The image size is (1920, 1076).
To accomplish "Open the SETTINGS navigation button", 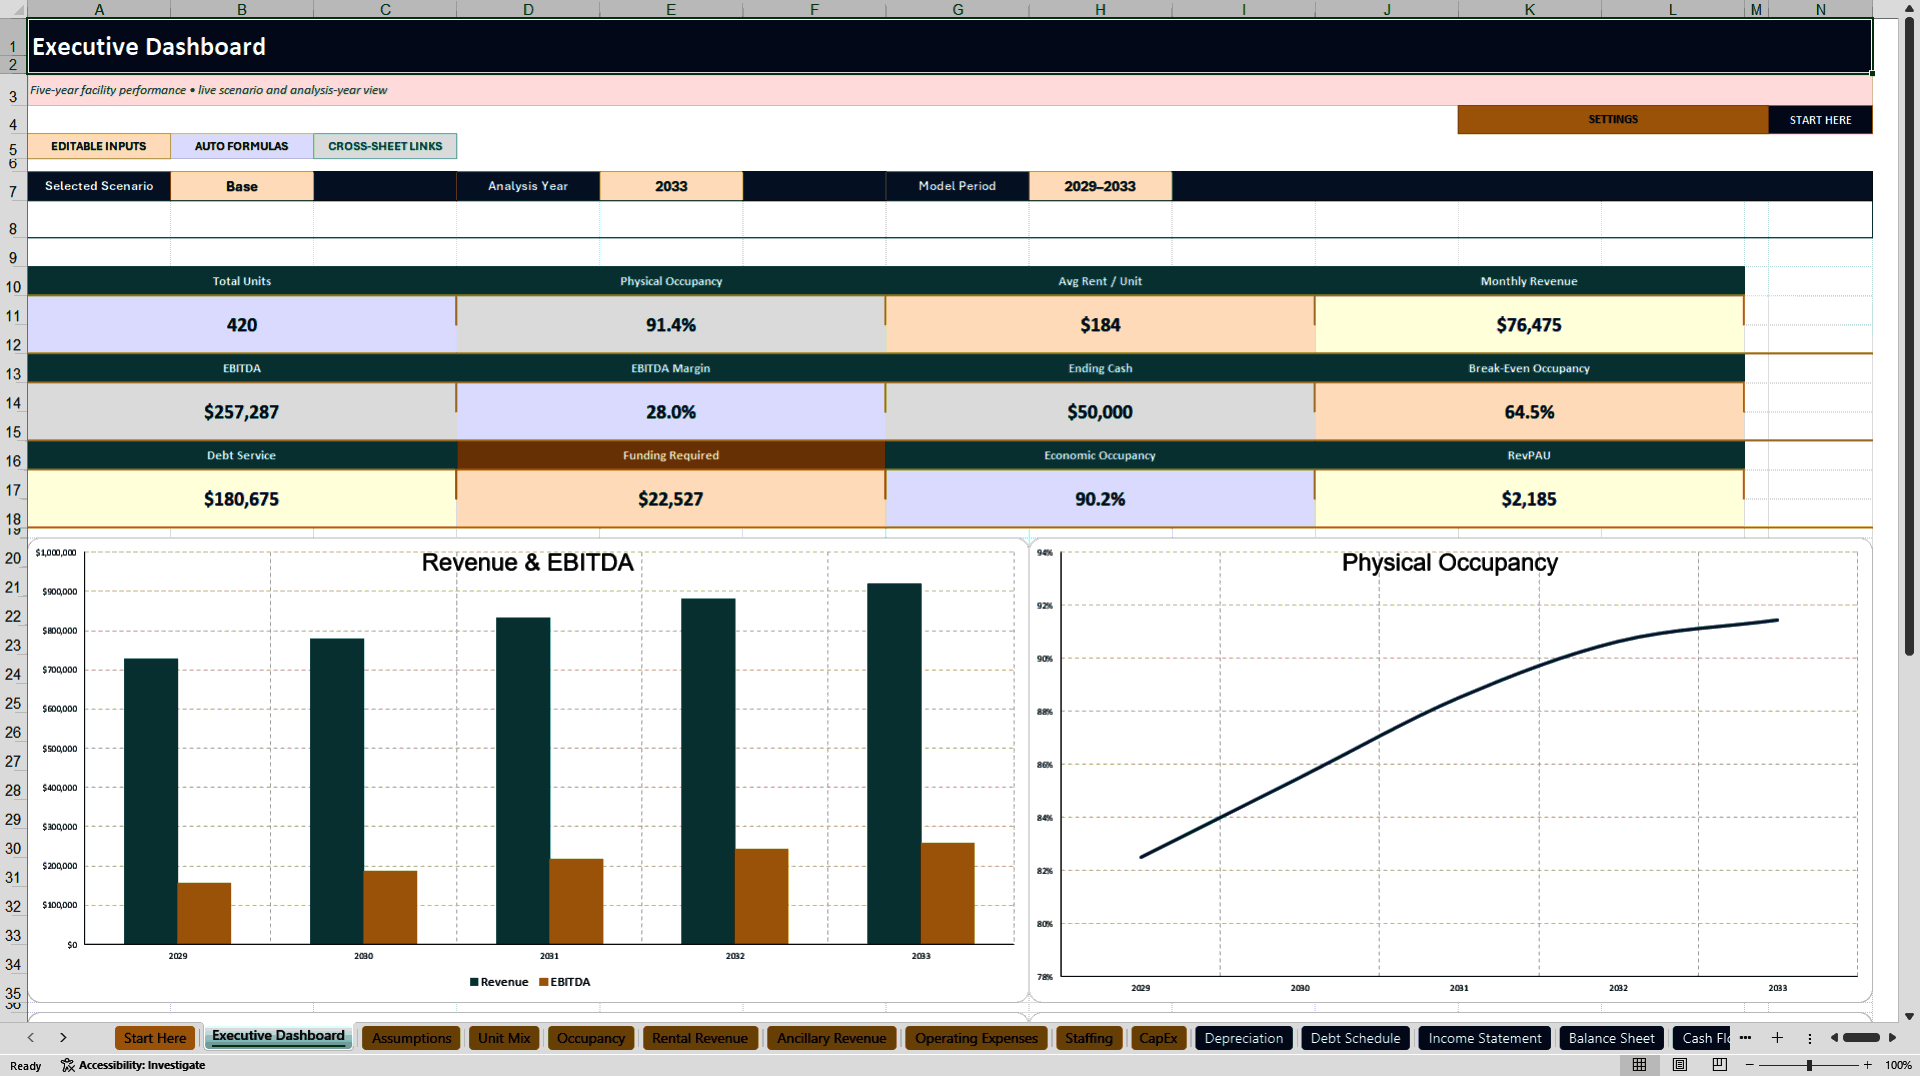I will point(1612,120).
